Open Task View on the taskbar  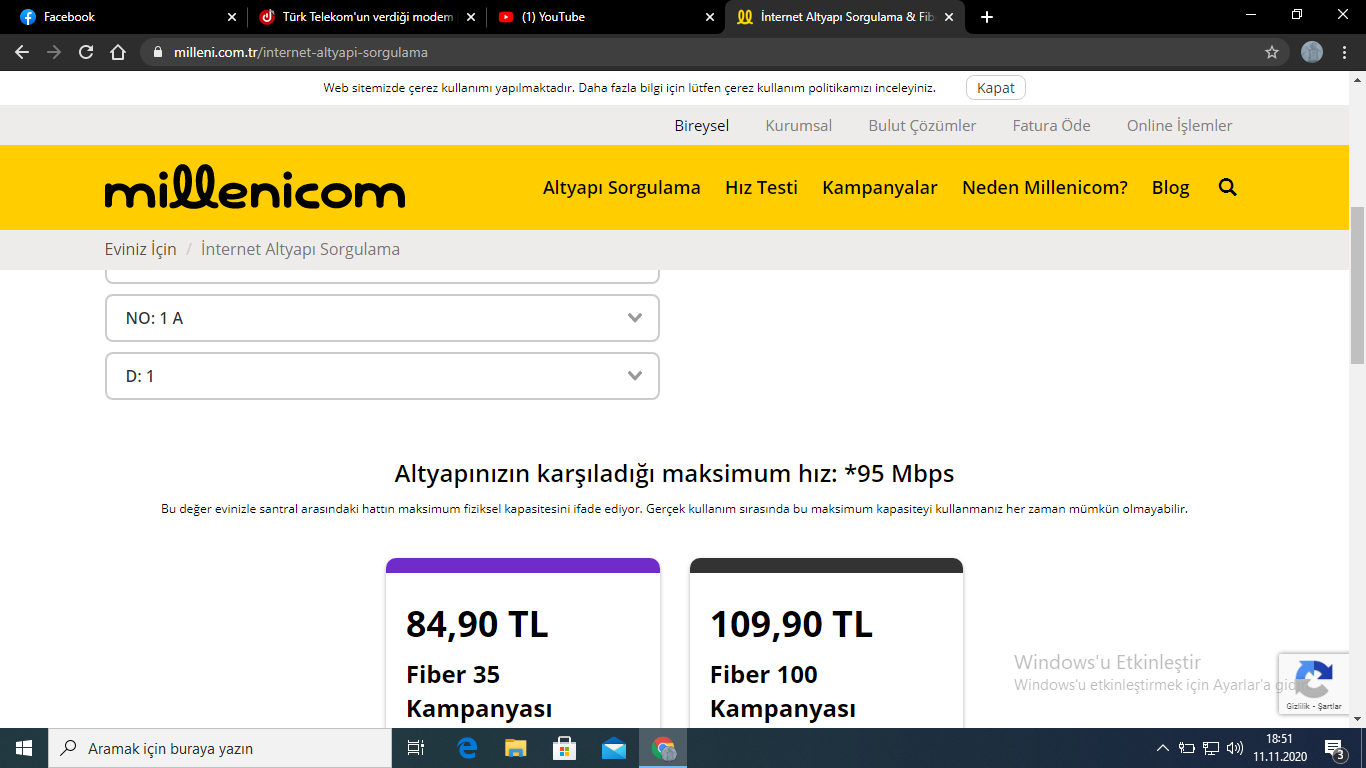(416, 748)
